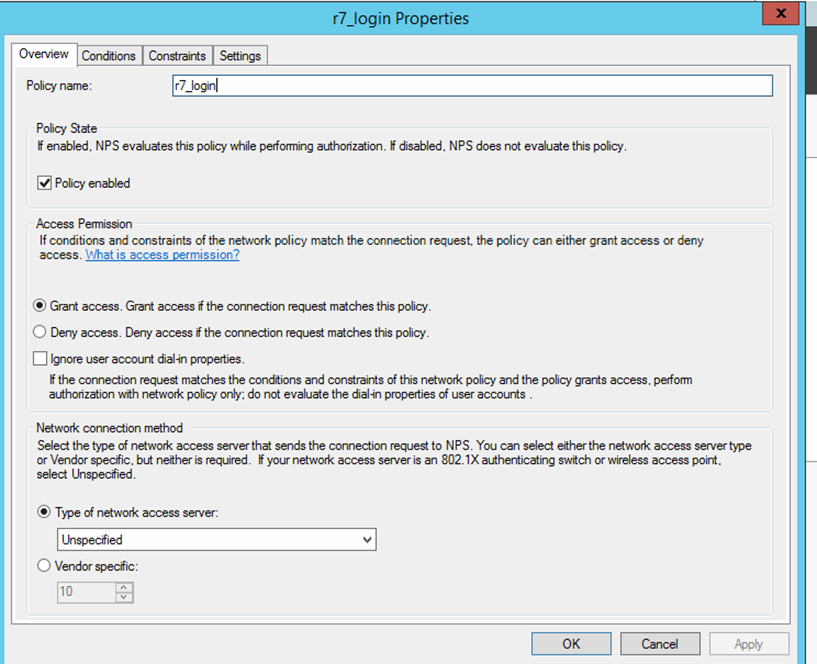Viewport: 817px width, 664px height.
Task: Confirm changes with the OK button
Action: pyautogui.click(x=571, y=644)
